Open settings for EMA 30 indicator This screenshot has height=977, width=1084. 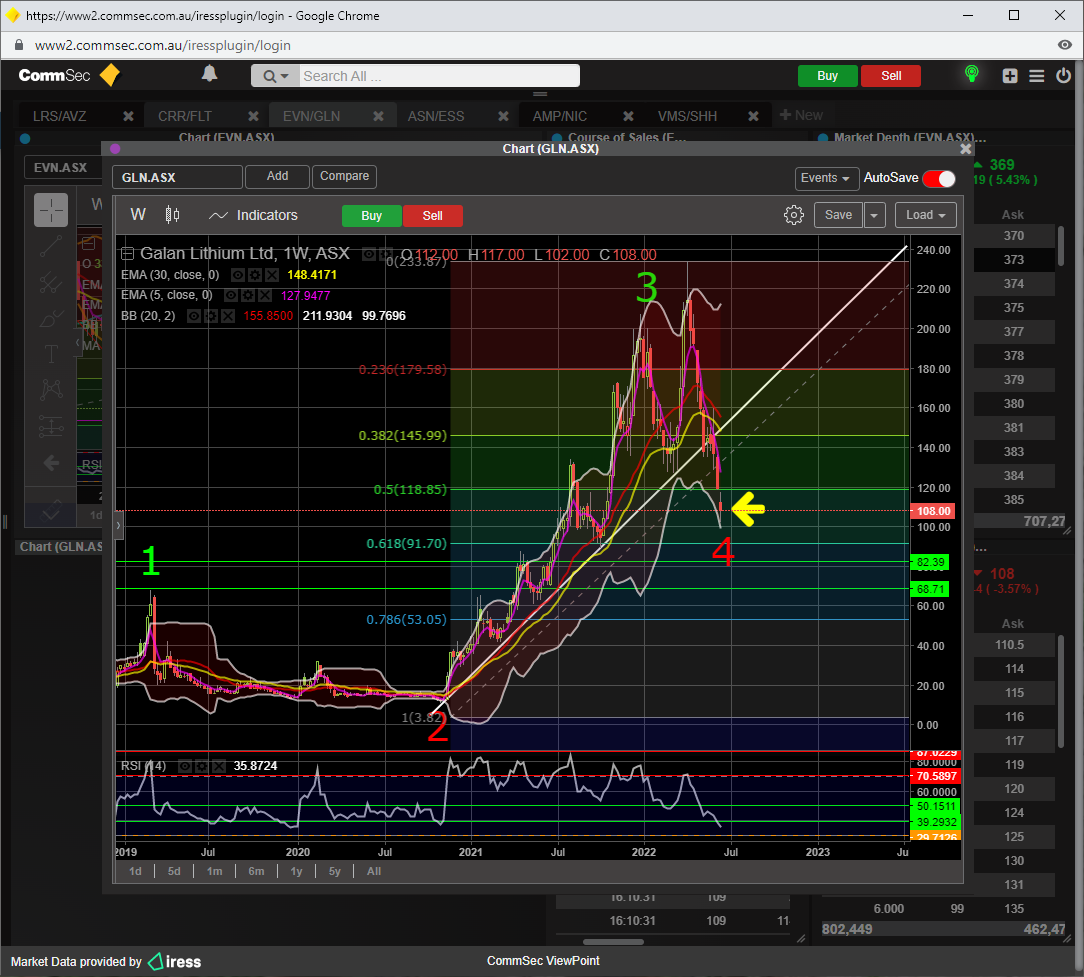254,275
